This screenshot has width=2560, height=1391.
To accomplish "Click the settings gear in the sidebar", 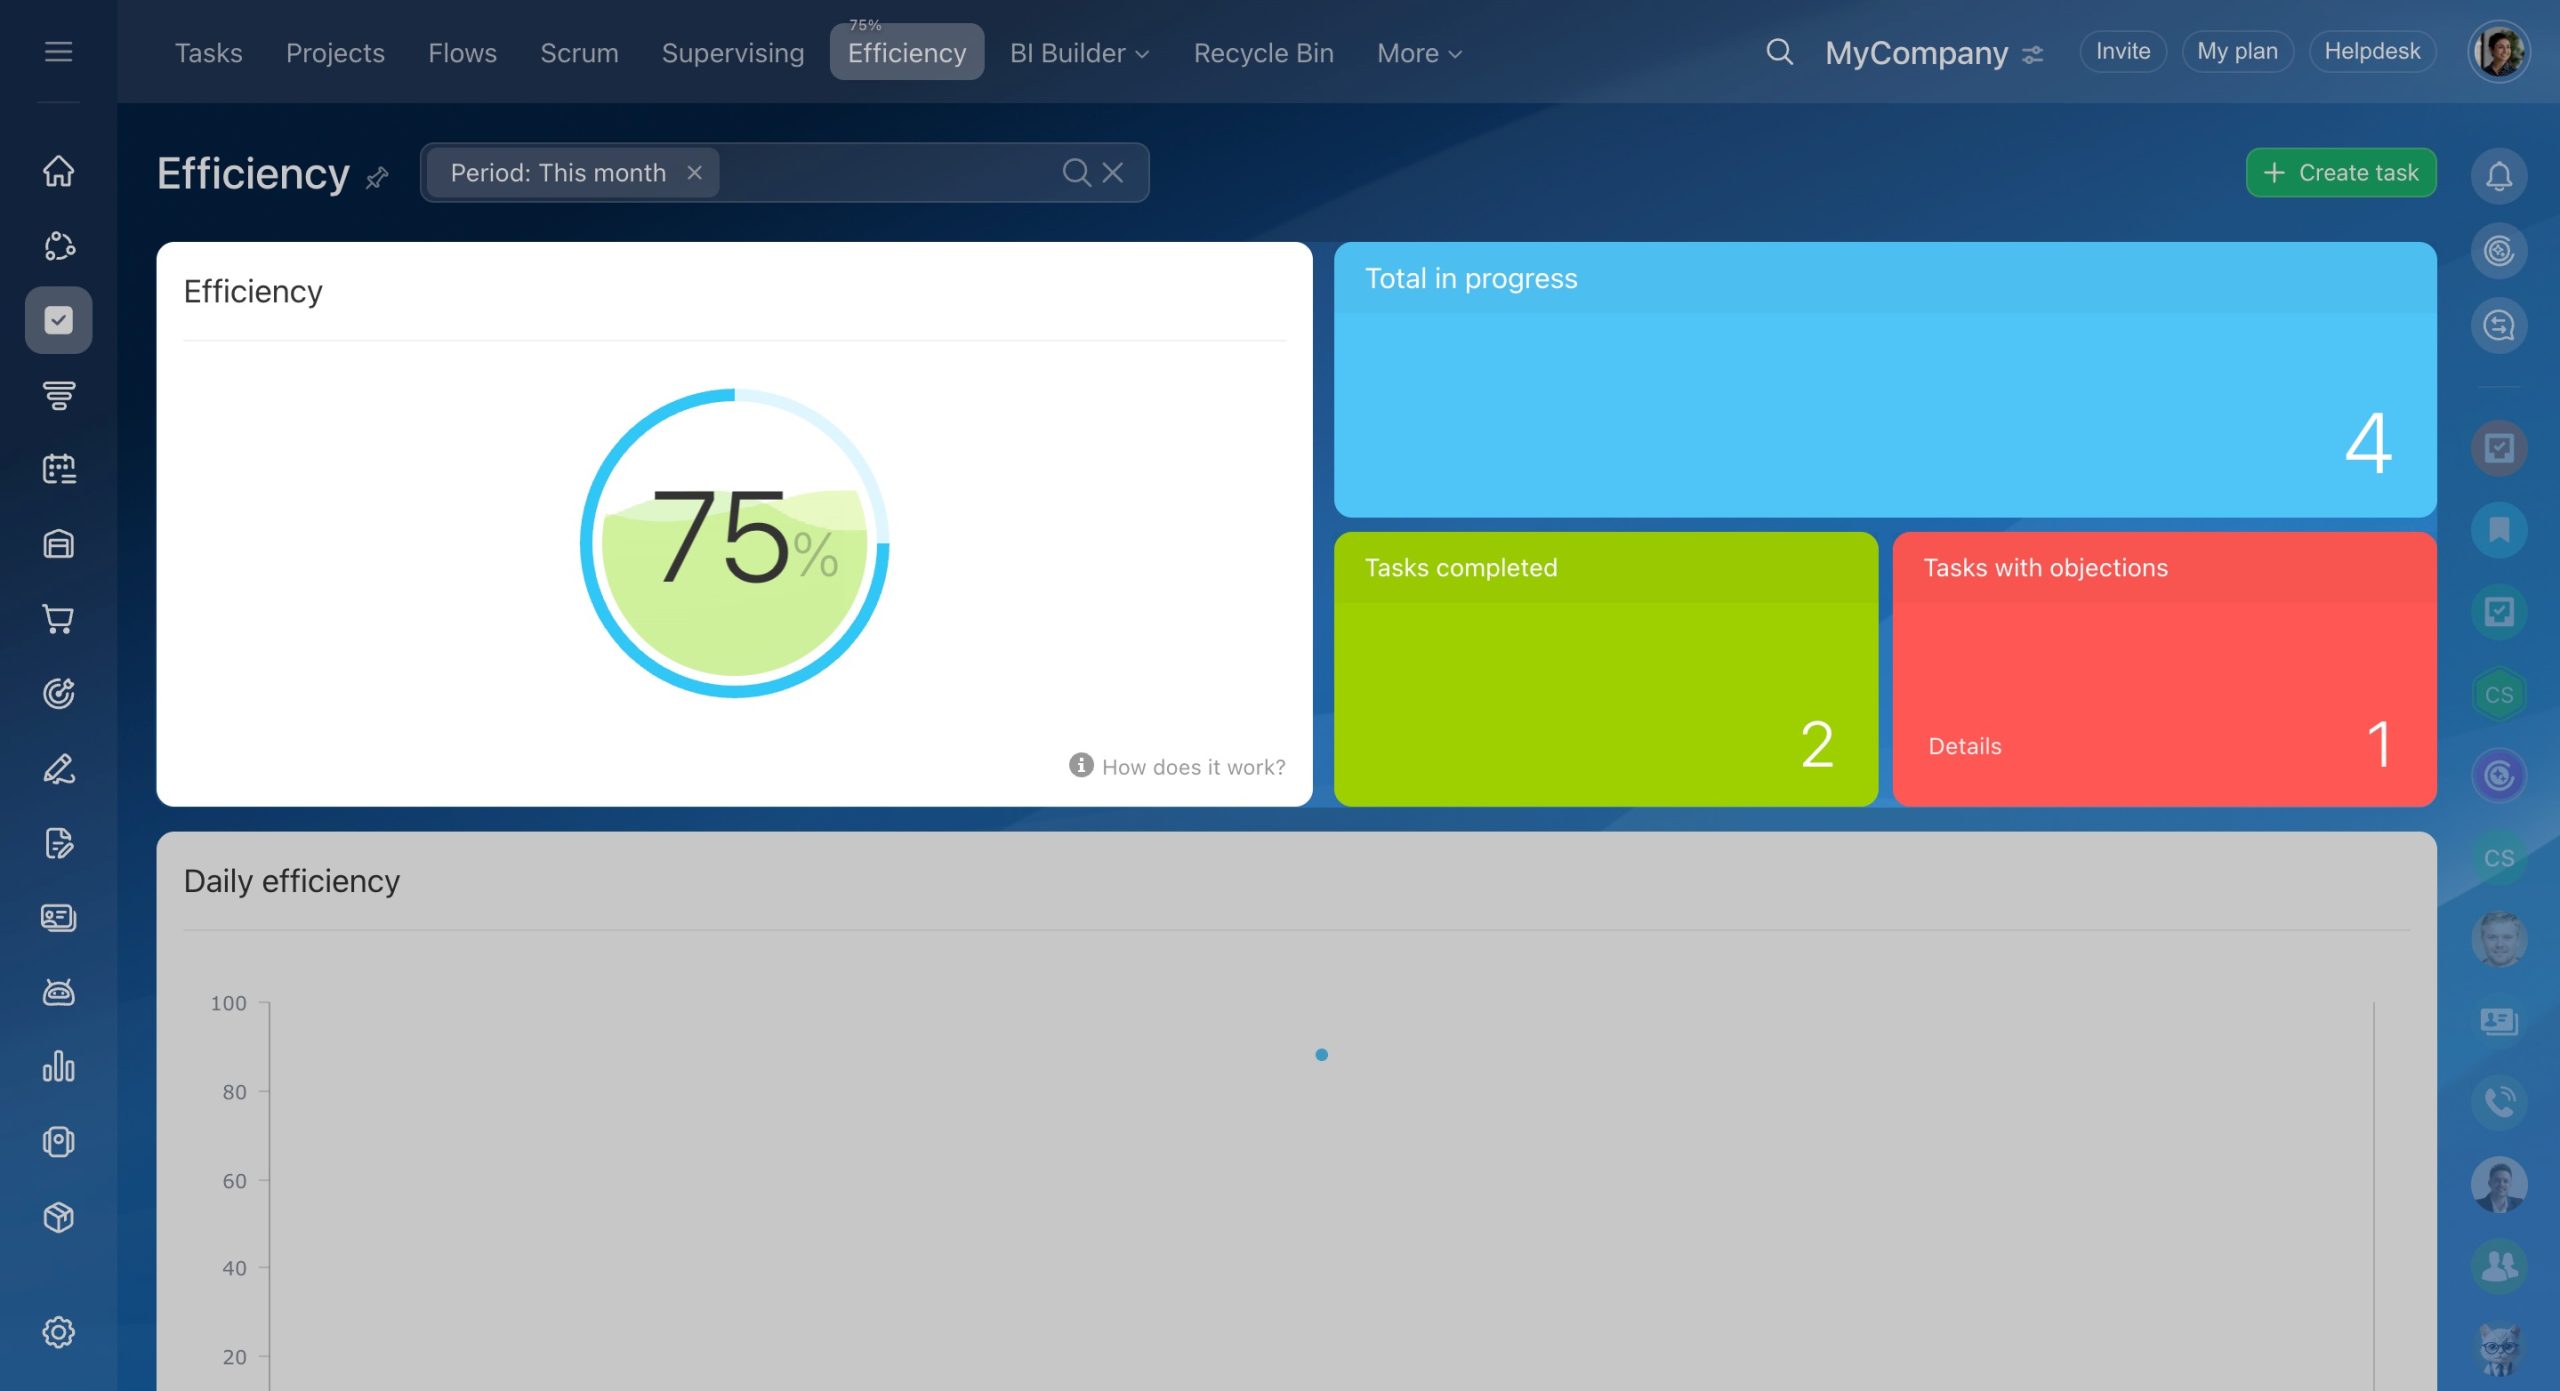I will click(58, 1332).
